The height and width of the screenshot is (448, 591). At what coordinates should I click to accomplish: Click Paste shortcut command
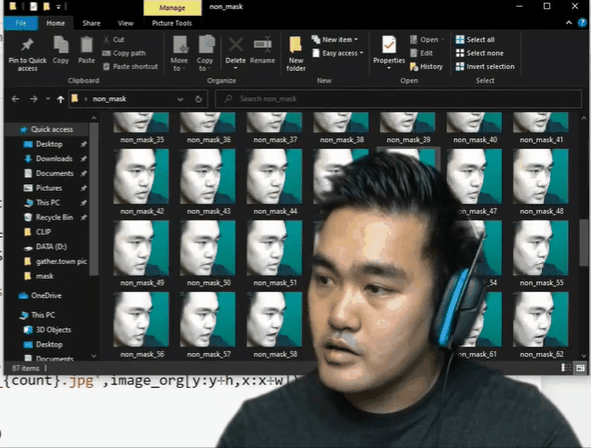(130, 67)
